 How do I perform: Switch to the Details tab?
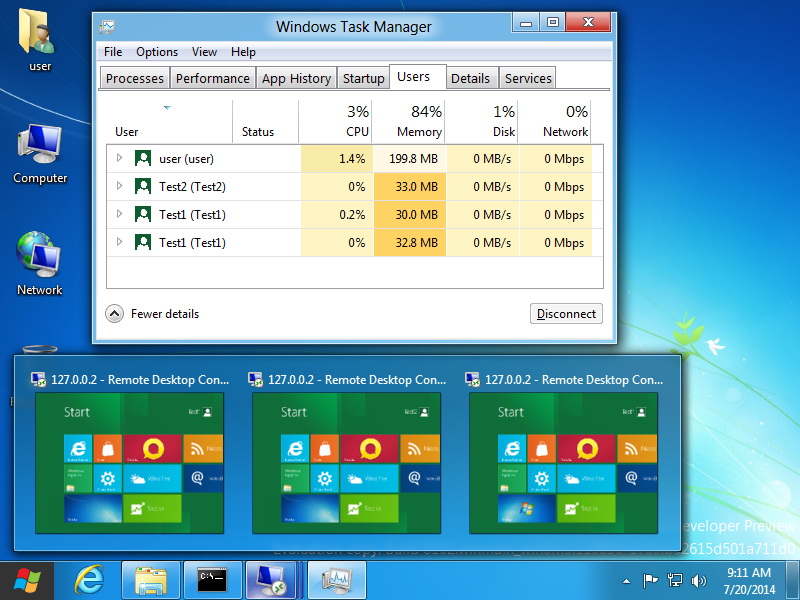(470, 78)
